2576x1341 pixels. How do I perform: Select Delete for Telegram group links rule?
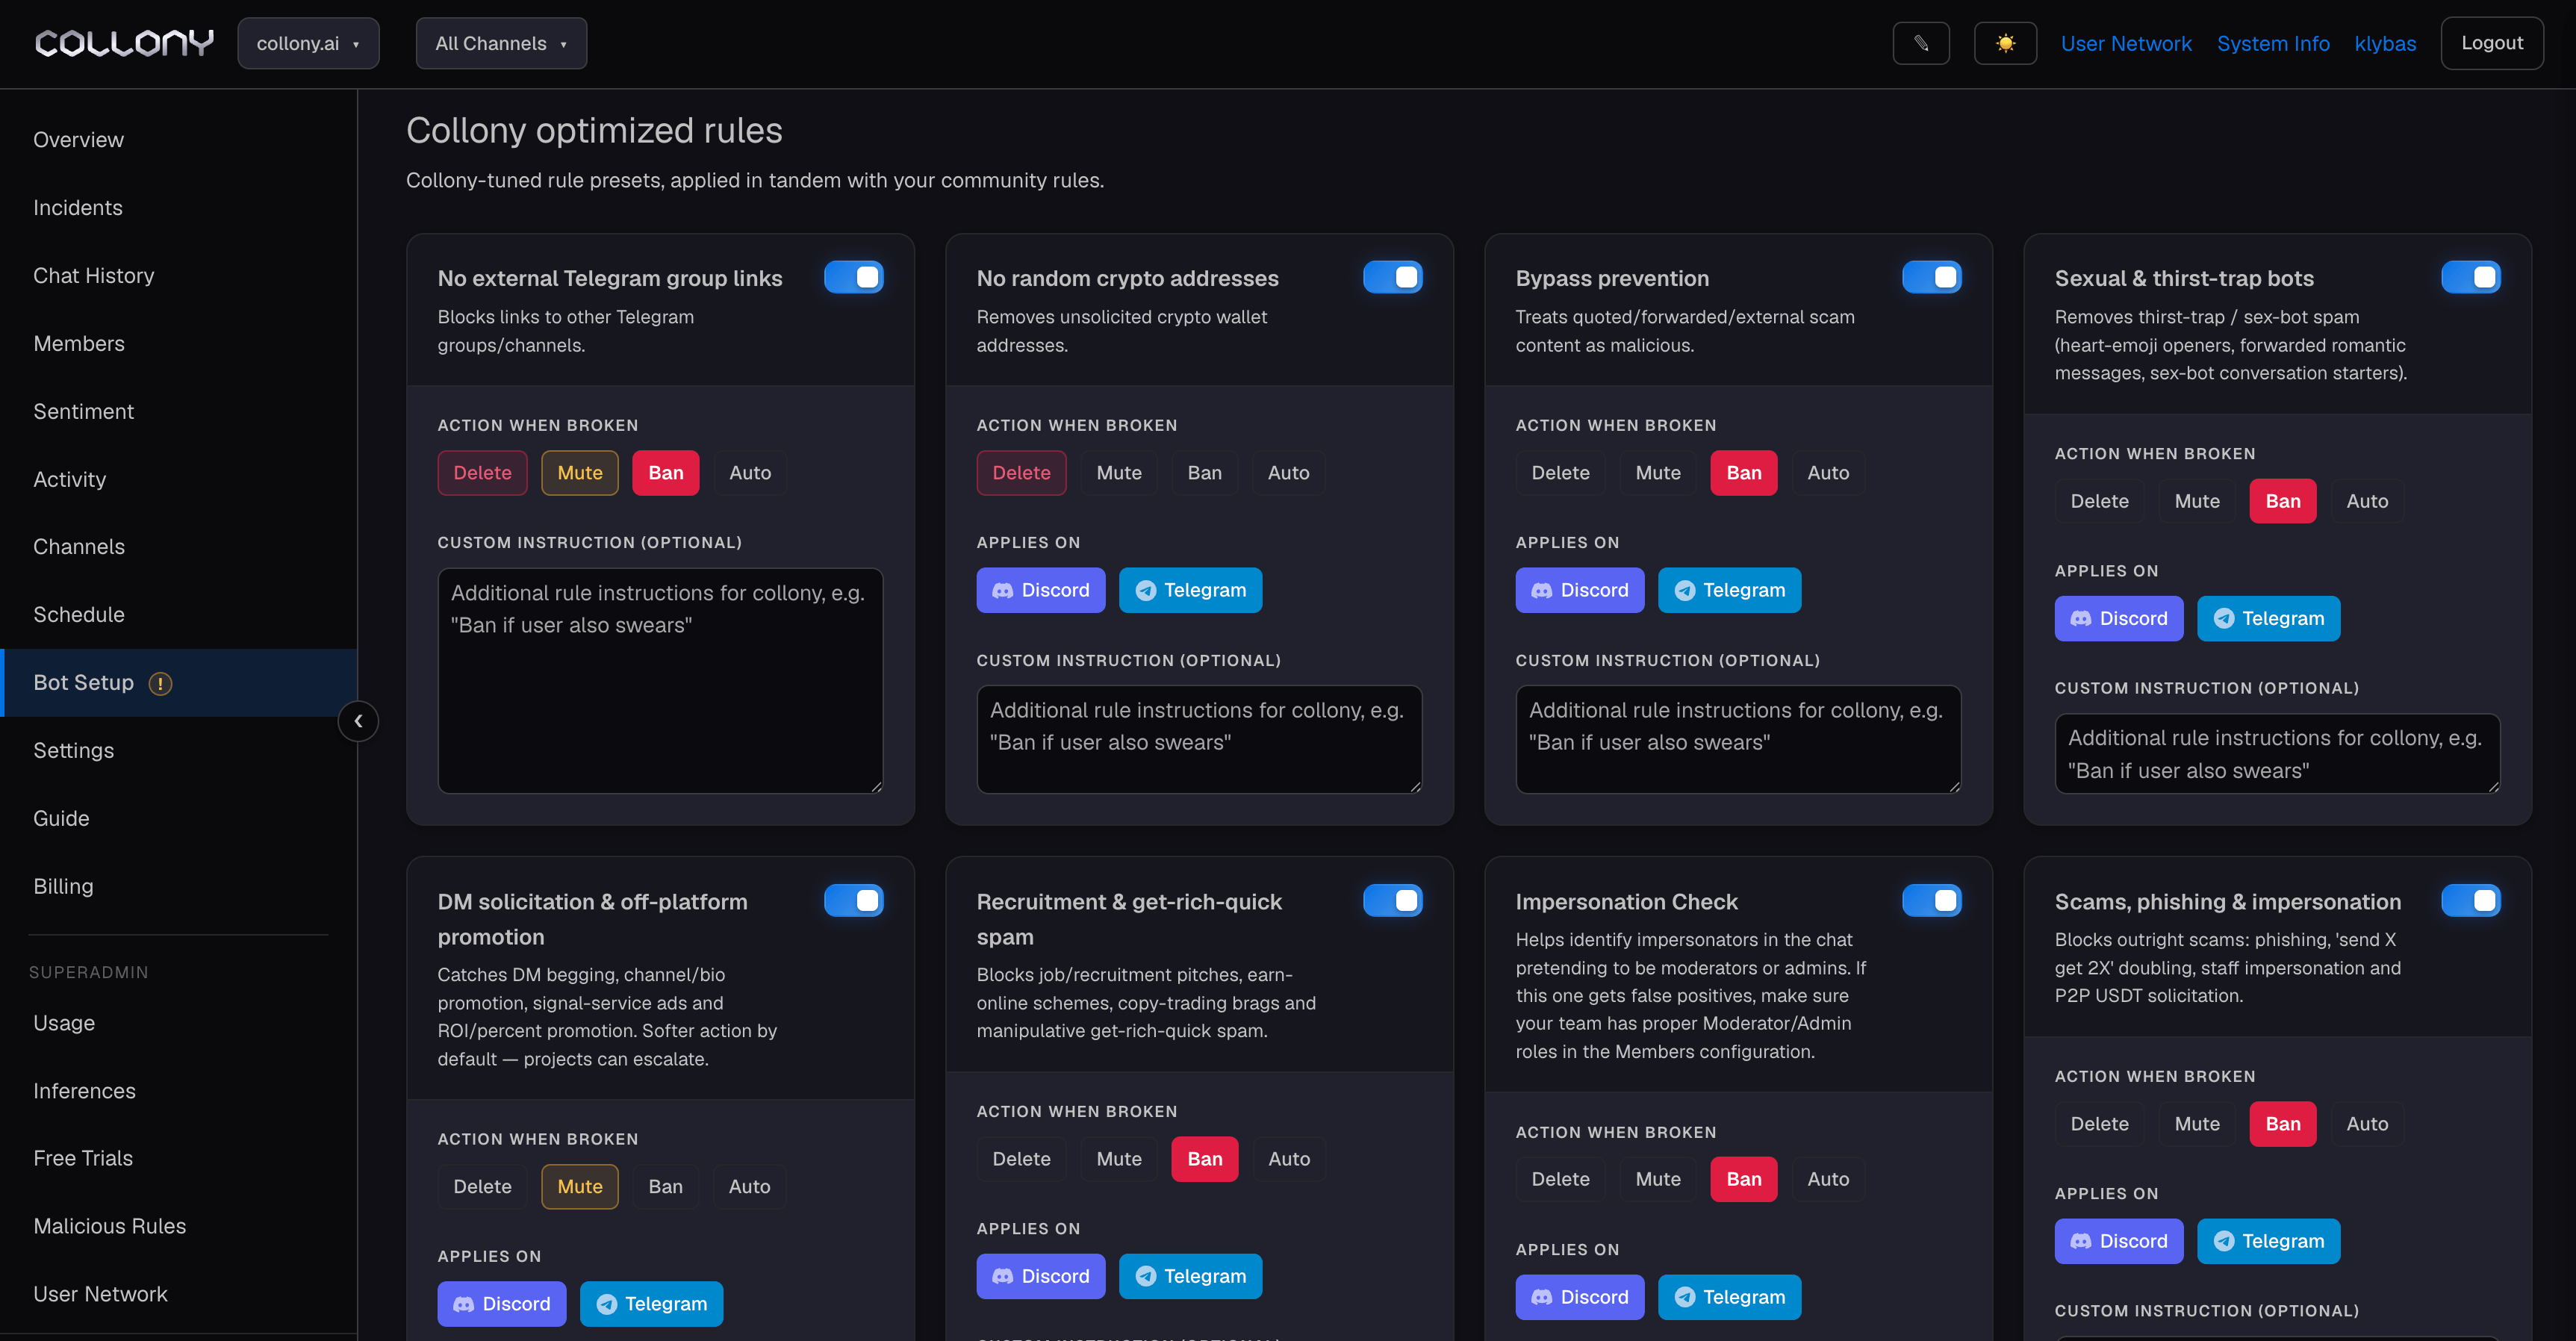point(482,473)
